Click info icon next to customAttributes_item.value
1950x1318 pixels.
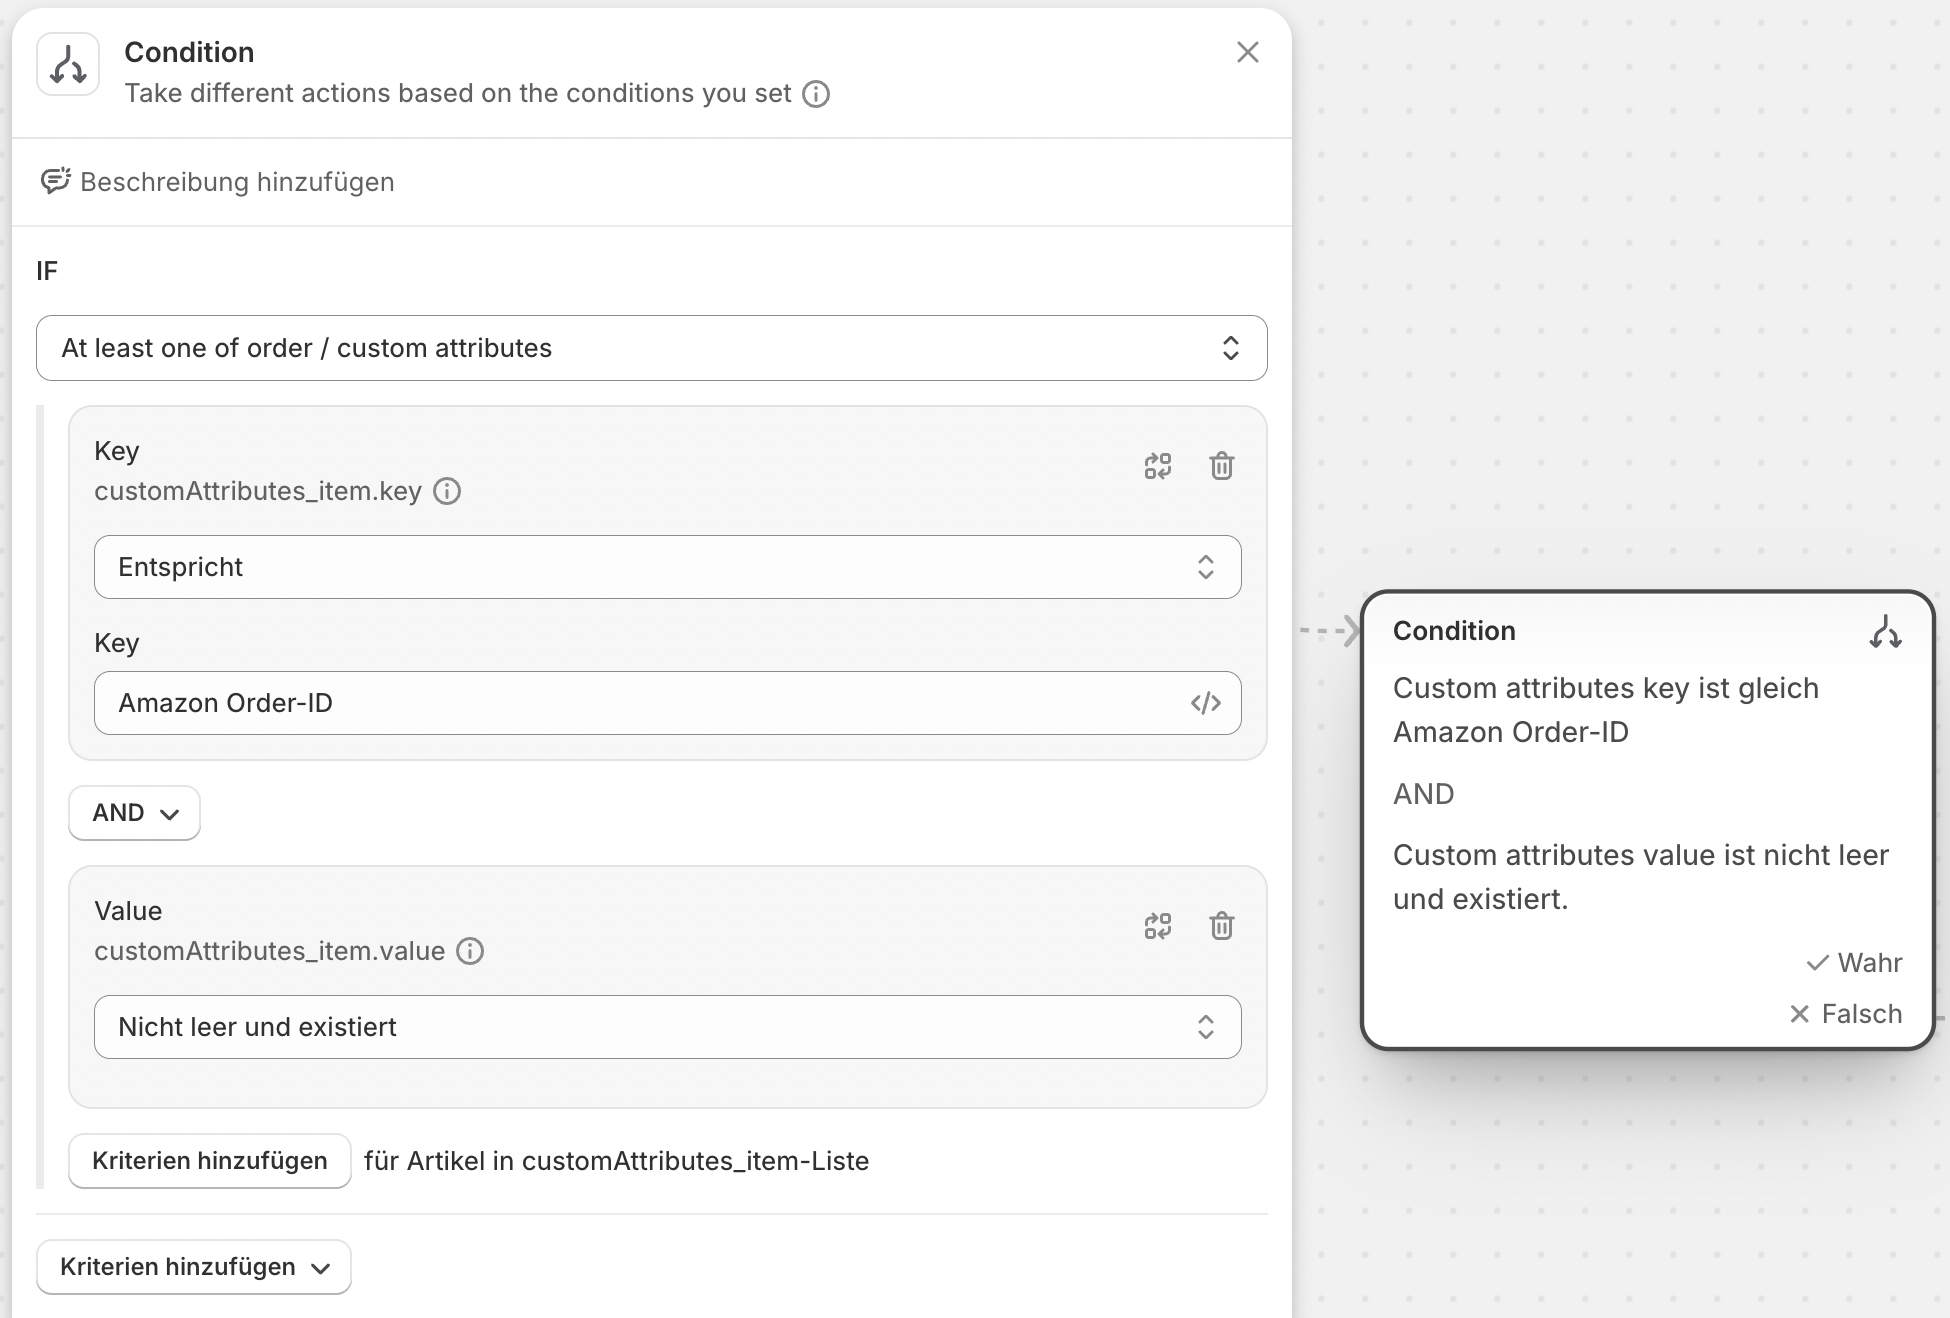coord(470,951)
